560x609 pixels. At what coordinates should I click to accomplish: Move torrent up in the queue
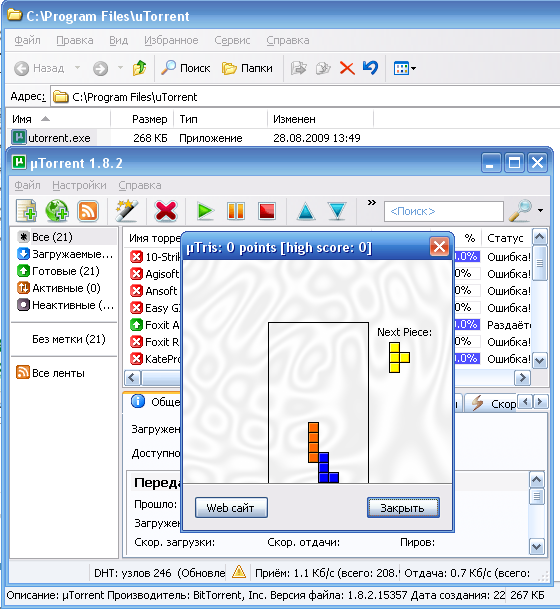coord(306,211)
